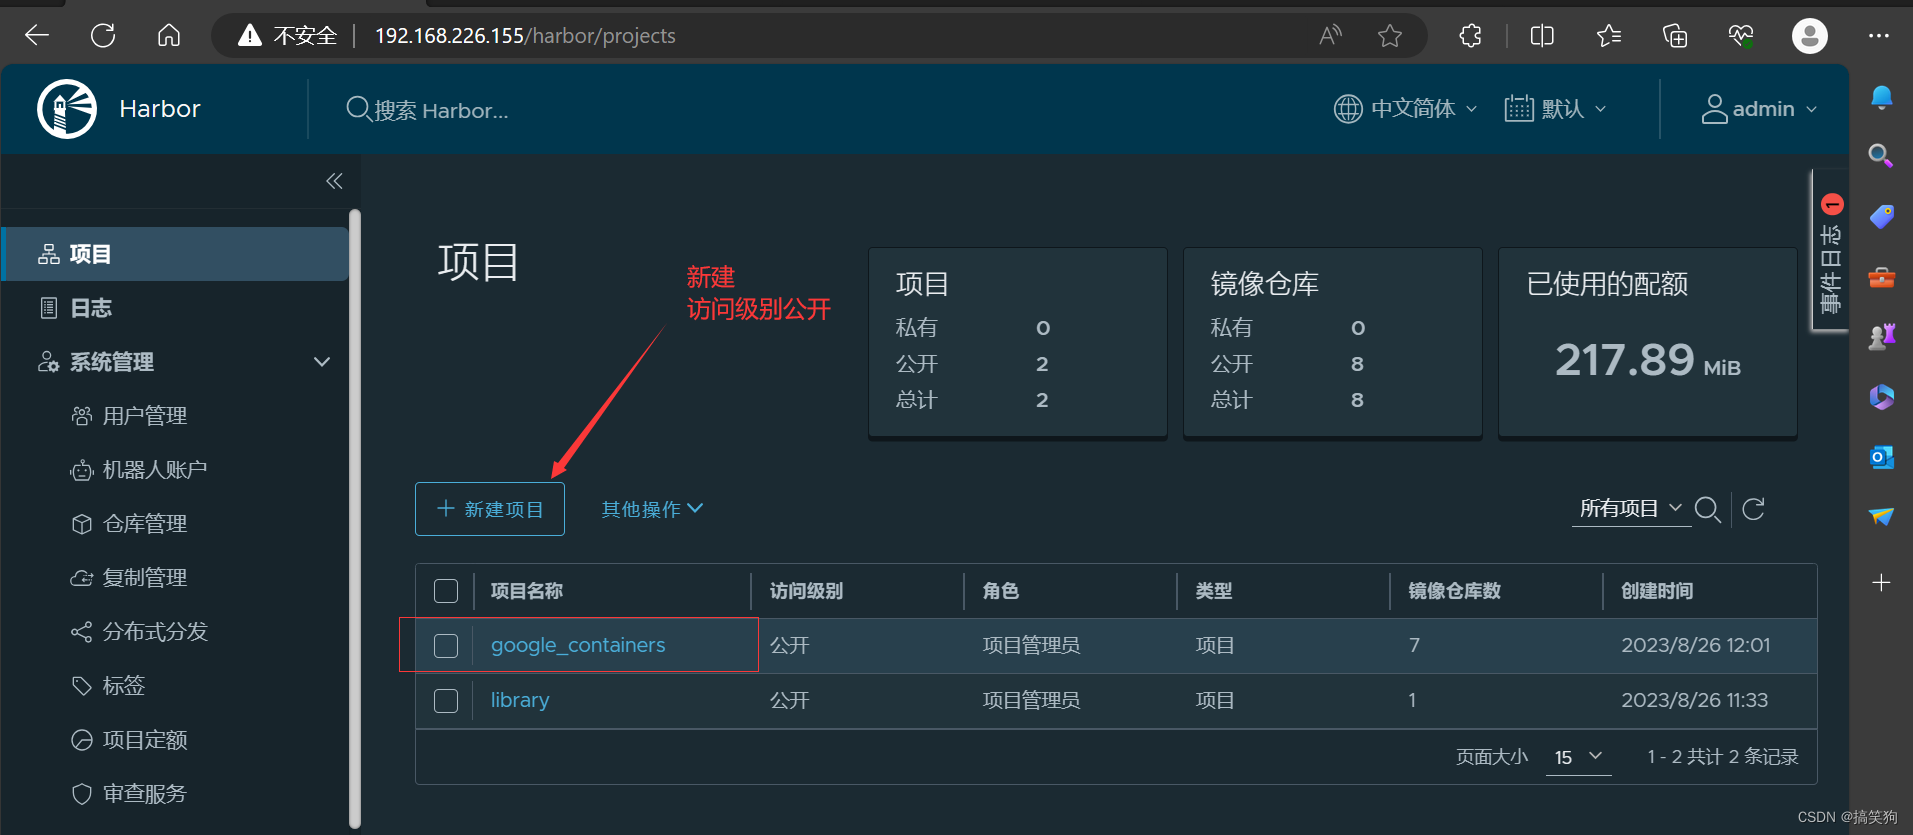Viewport: 1913px width, 835px height.
Task: Click the 新建项目 button
Action: [490, 509]
